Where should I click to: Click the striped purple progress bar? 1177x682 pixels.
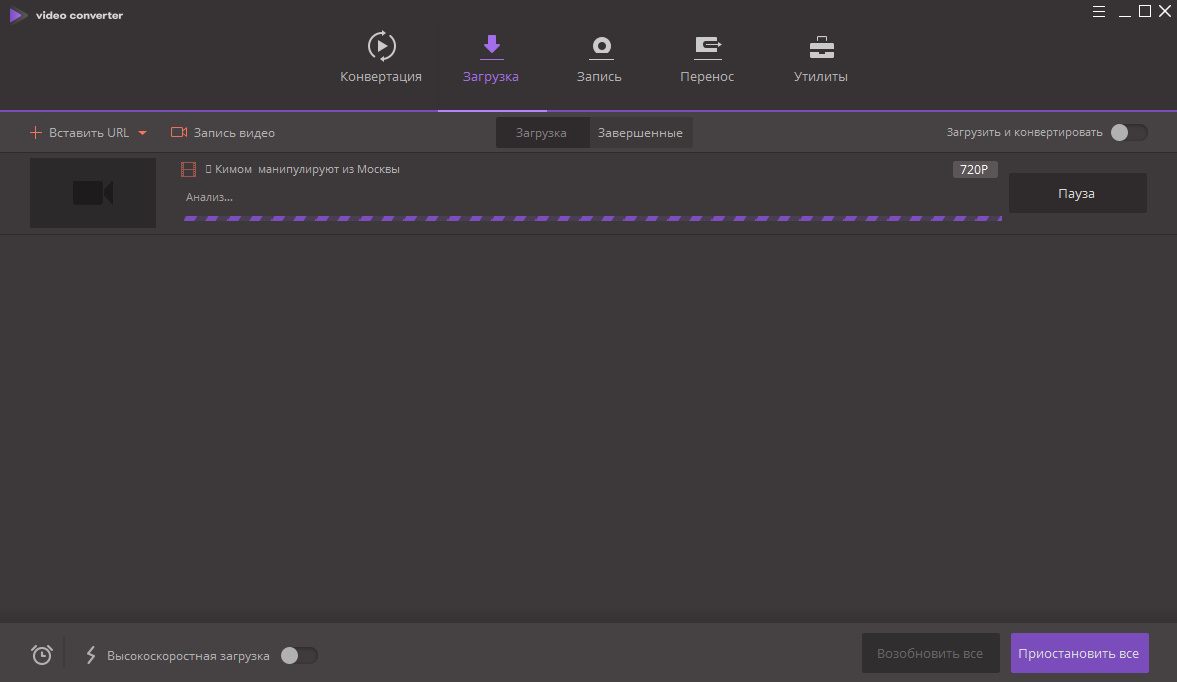593,218
